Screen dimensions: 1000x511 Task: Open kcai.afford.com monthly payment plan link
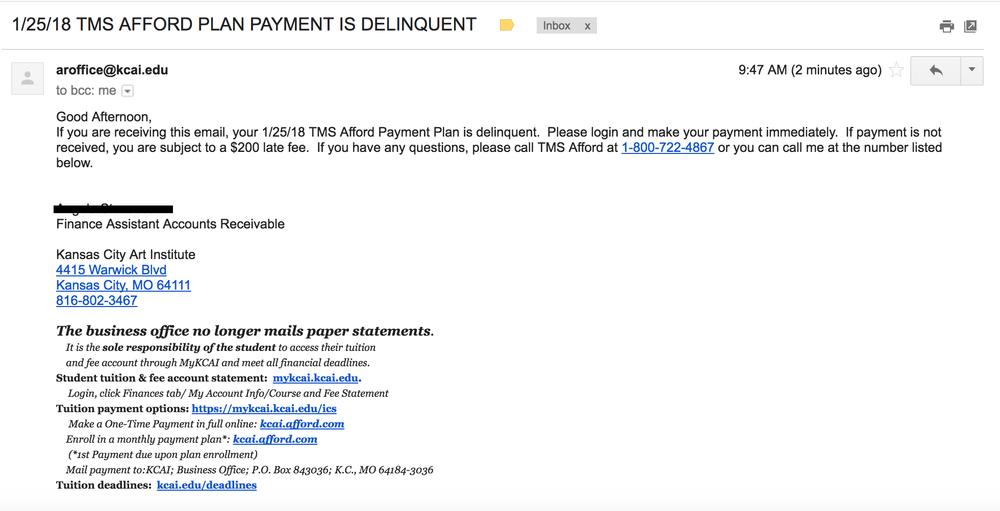coord(275,440)
